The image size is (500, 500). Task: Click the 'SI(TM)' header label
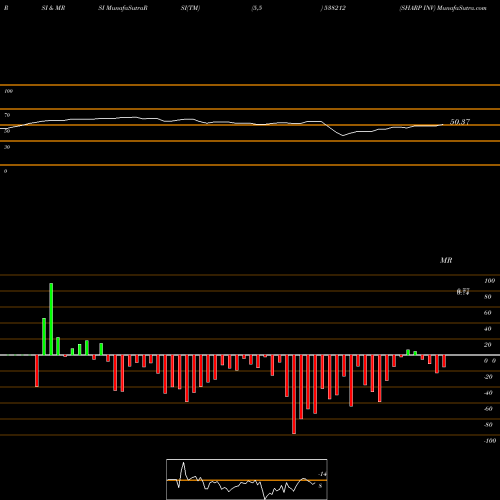point(190,8)
